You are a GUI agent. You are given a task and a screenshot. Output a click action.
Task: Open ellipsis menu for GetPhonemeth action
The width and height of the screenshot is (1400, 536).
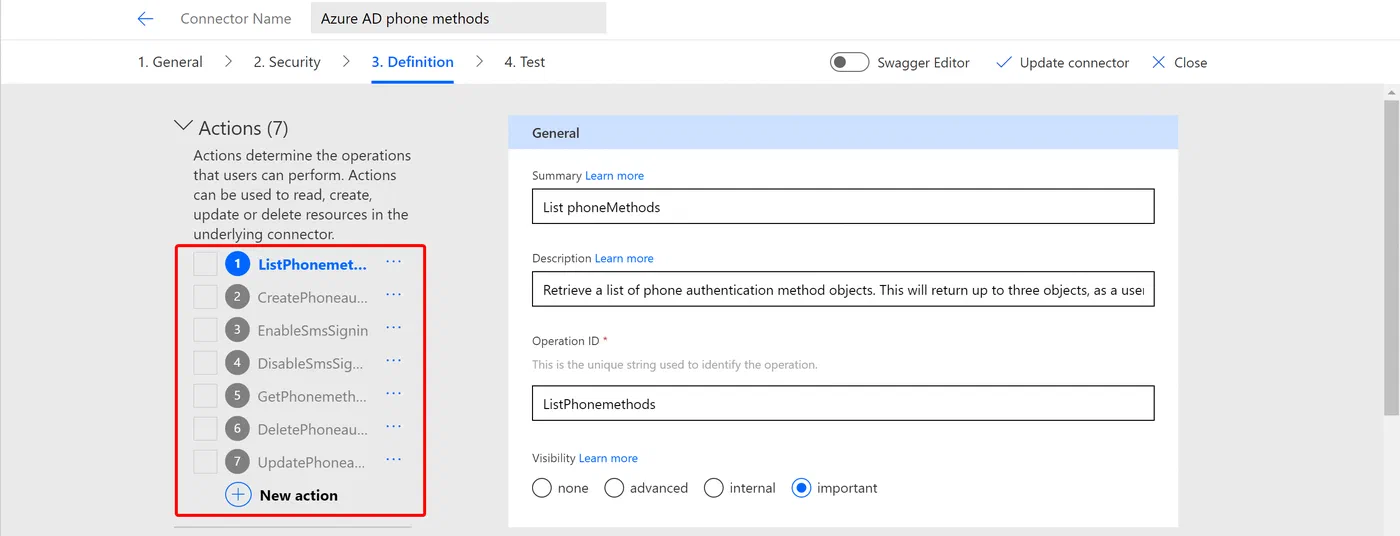(x=394, y=394)
